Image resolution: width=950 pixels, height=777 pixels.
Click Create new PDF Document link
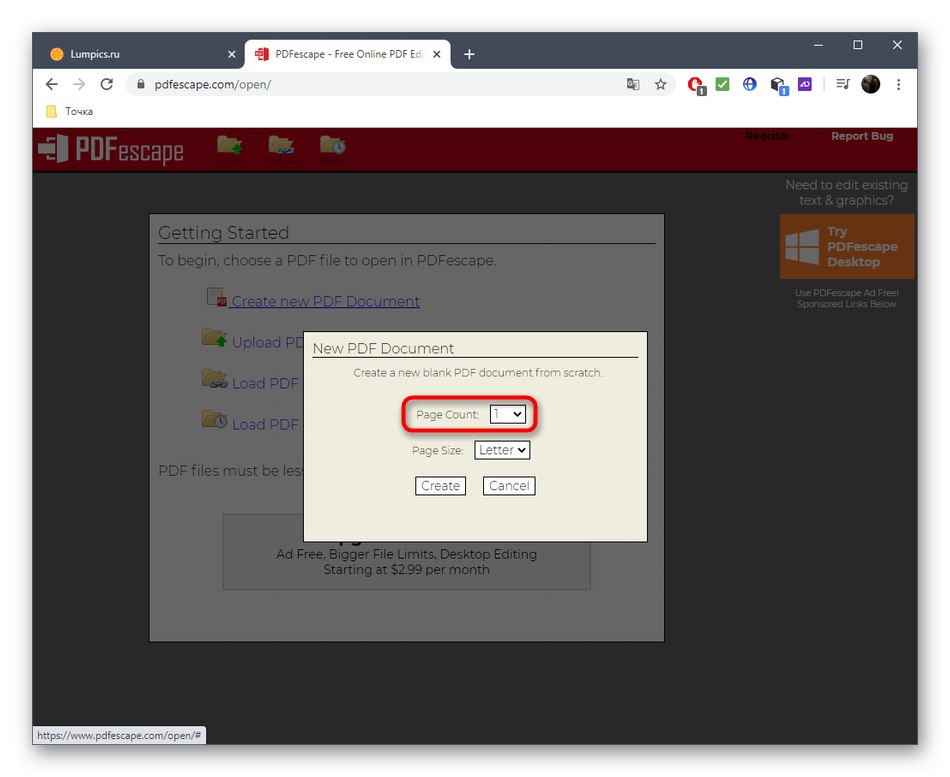pos(325,301)
